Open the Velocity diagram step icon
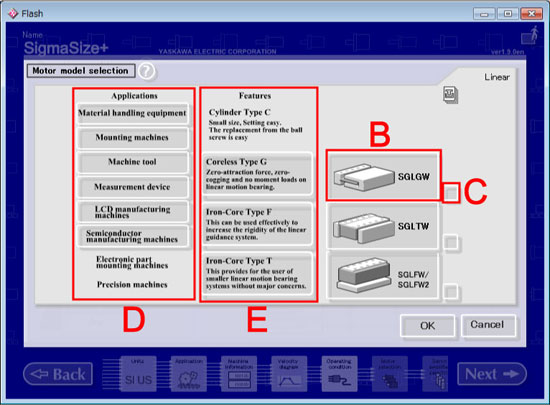The width and height of the screenshot is (550, 405). [289, 374]
